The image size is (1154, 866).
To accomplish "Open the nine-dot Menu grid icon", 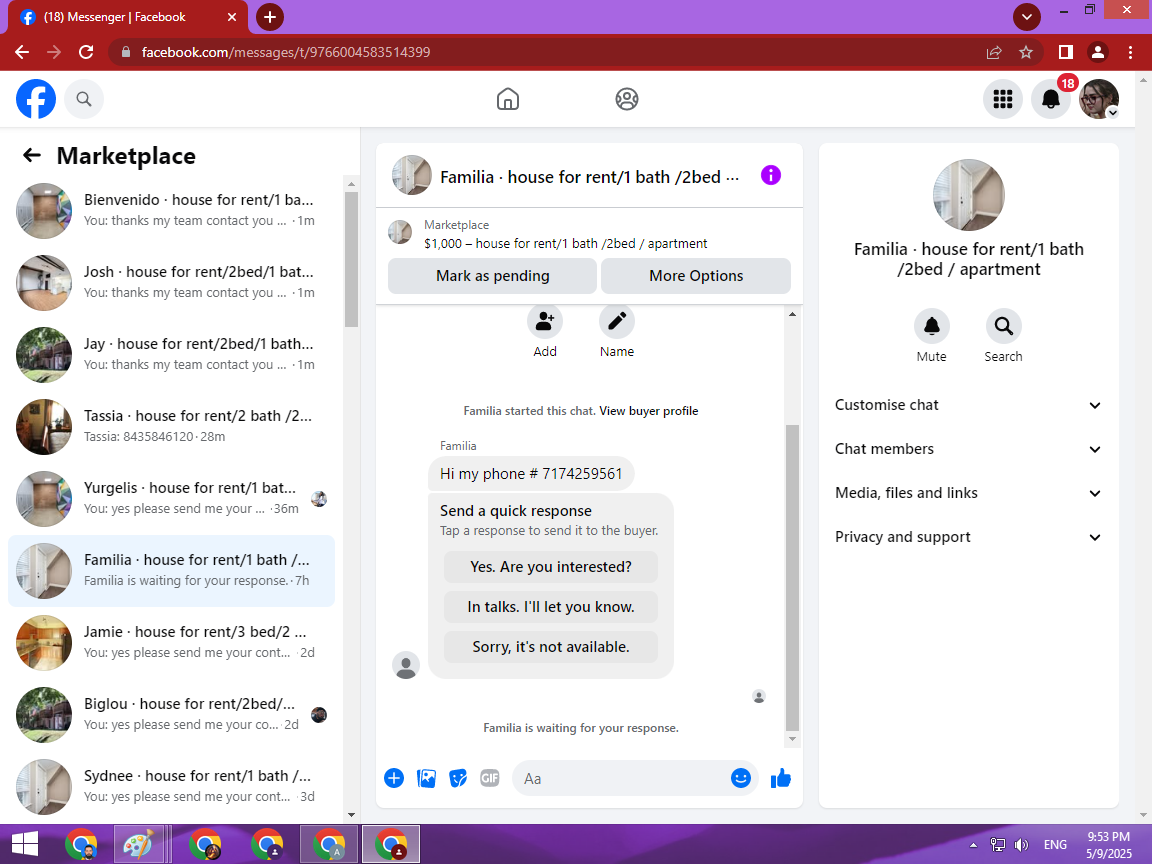I will tap(1002, 99).
